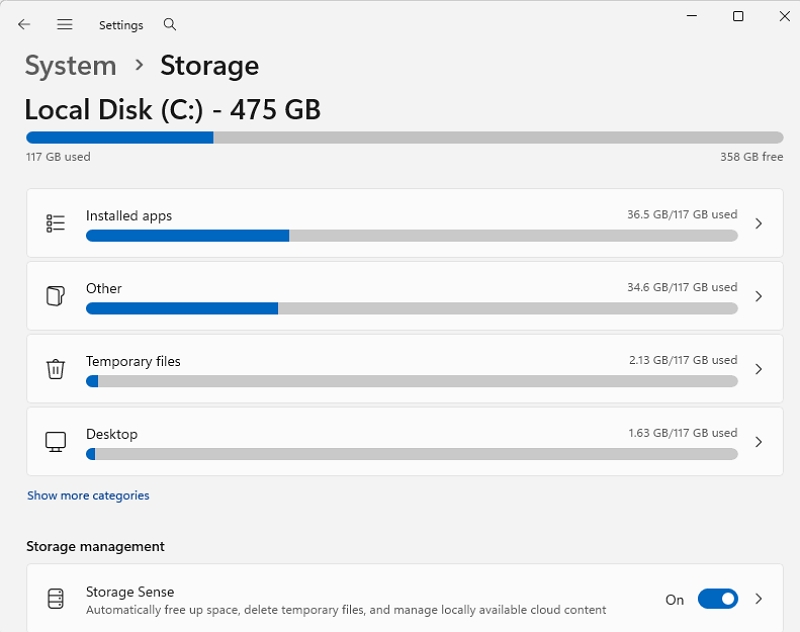Open Storage Sense settings chevron

click(x=759, y=599)
